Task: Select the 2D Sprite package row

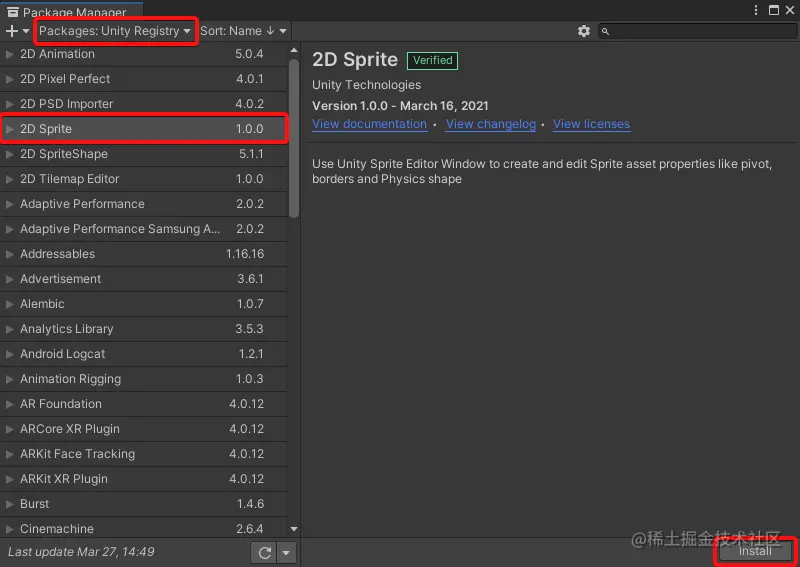Action: coord(144,129)
